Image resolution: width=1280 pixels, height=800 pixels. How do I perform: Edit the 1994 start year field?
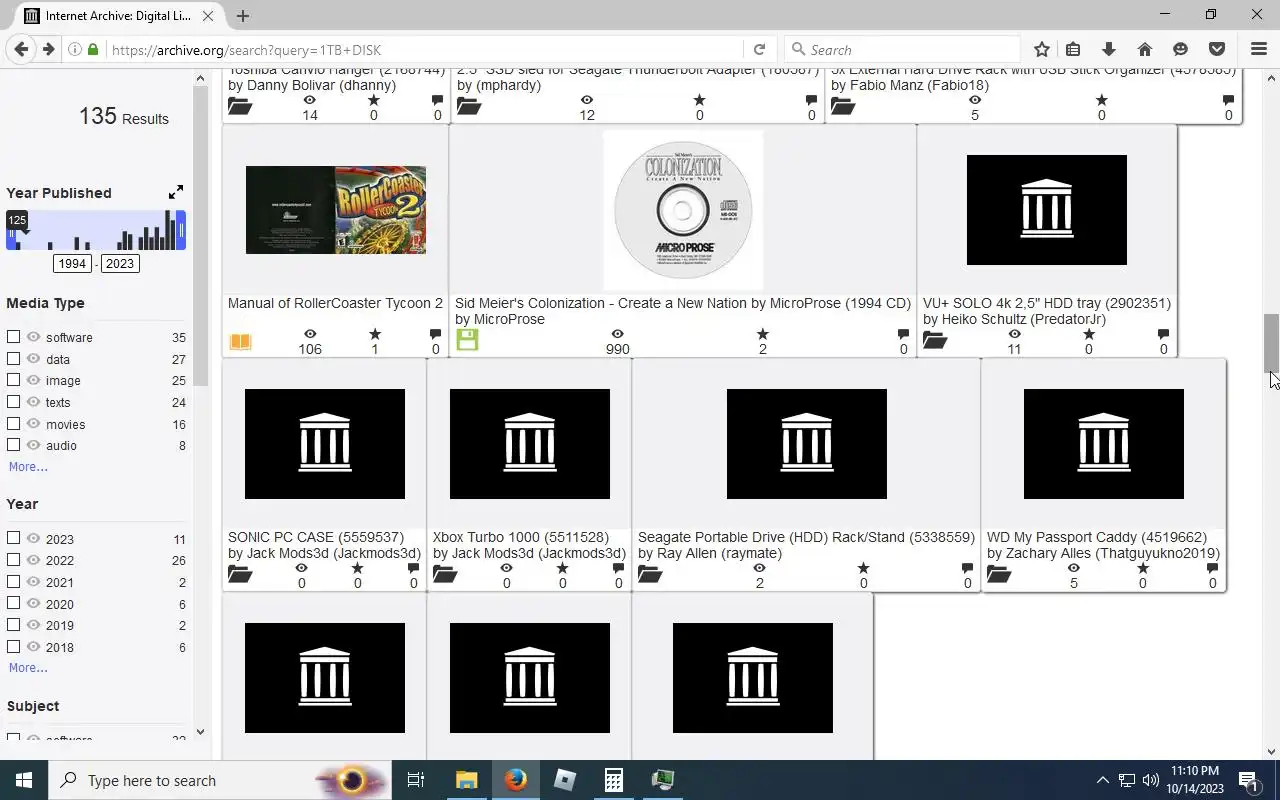[x=72, y=264]
